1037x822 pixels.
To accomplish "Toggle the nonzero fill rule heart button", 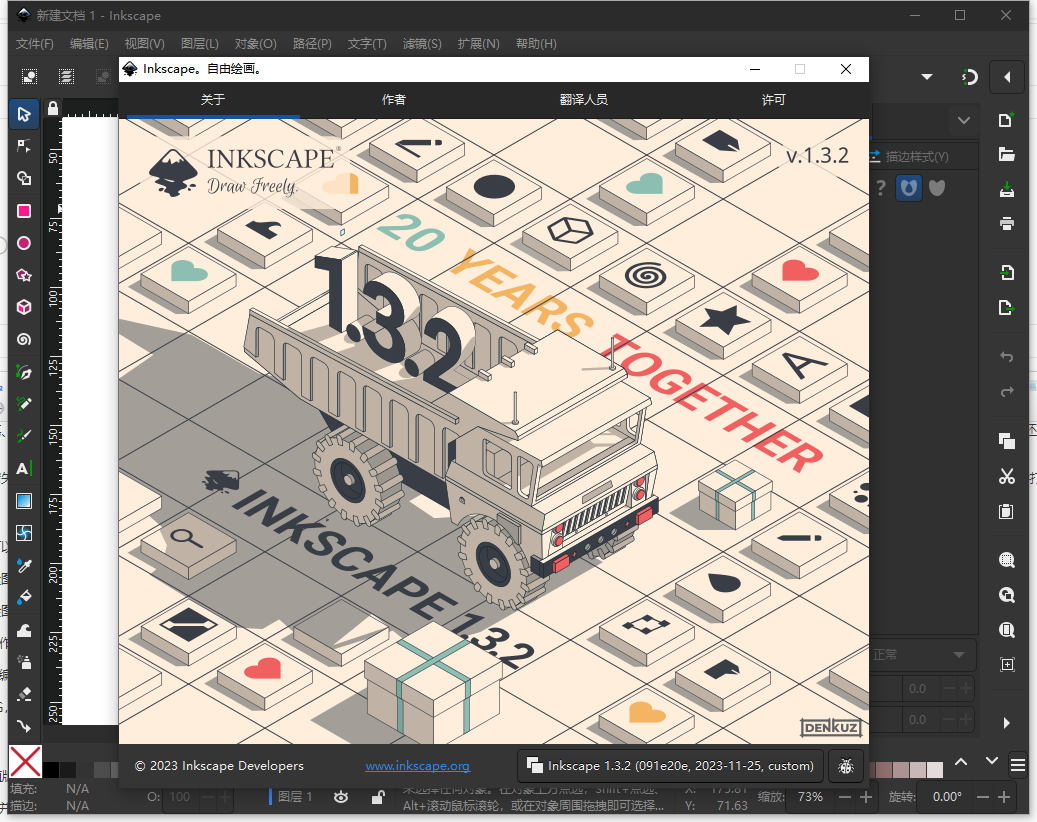I will [937, 188].
